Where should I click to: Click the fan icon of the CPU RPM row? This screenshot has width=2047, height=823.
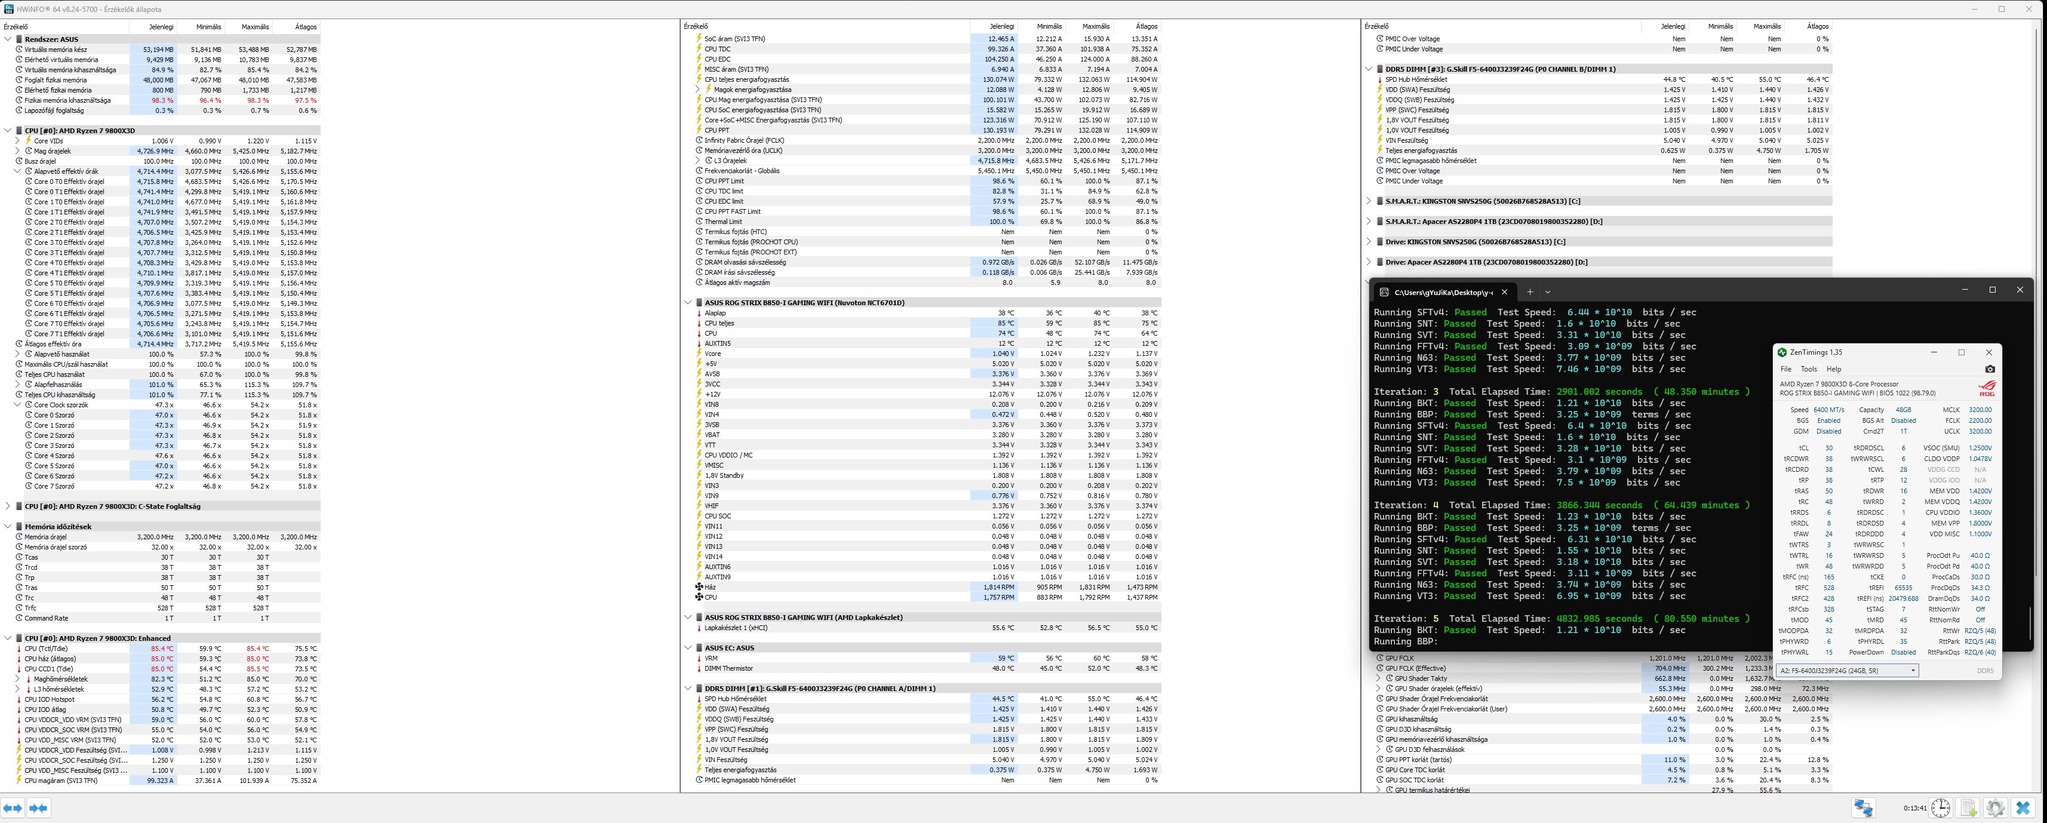click(x=699, y=598)
